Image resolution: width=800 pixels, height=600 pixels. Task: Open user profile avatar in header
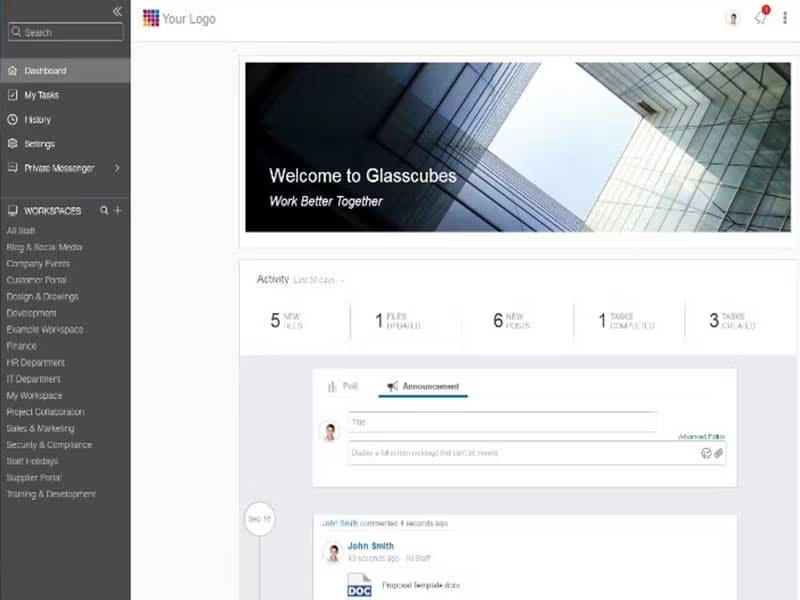pyautogui.click(x=733, y=18)
